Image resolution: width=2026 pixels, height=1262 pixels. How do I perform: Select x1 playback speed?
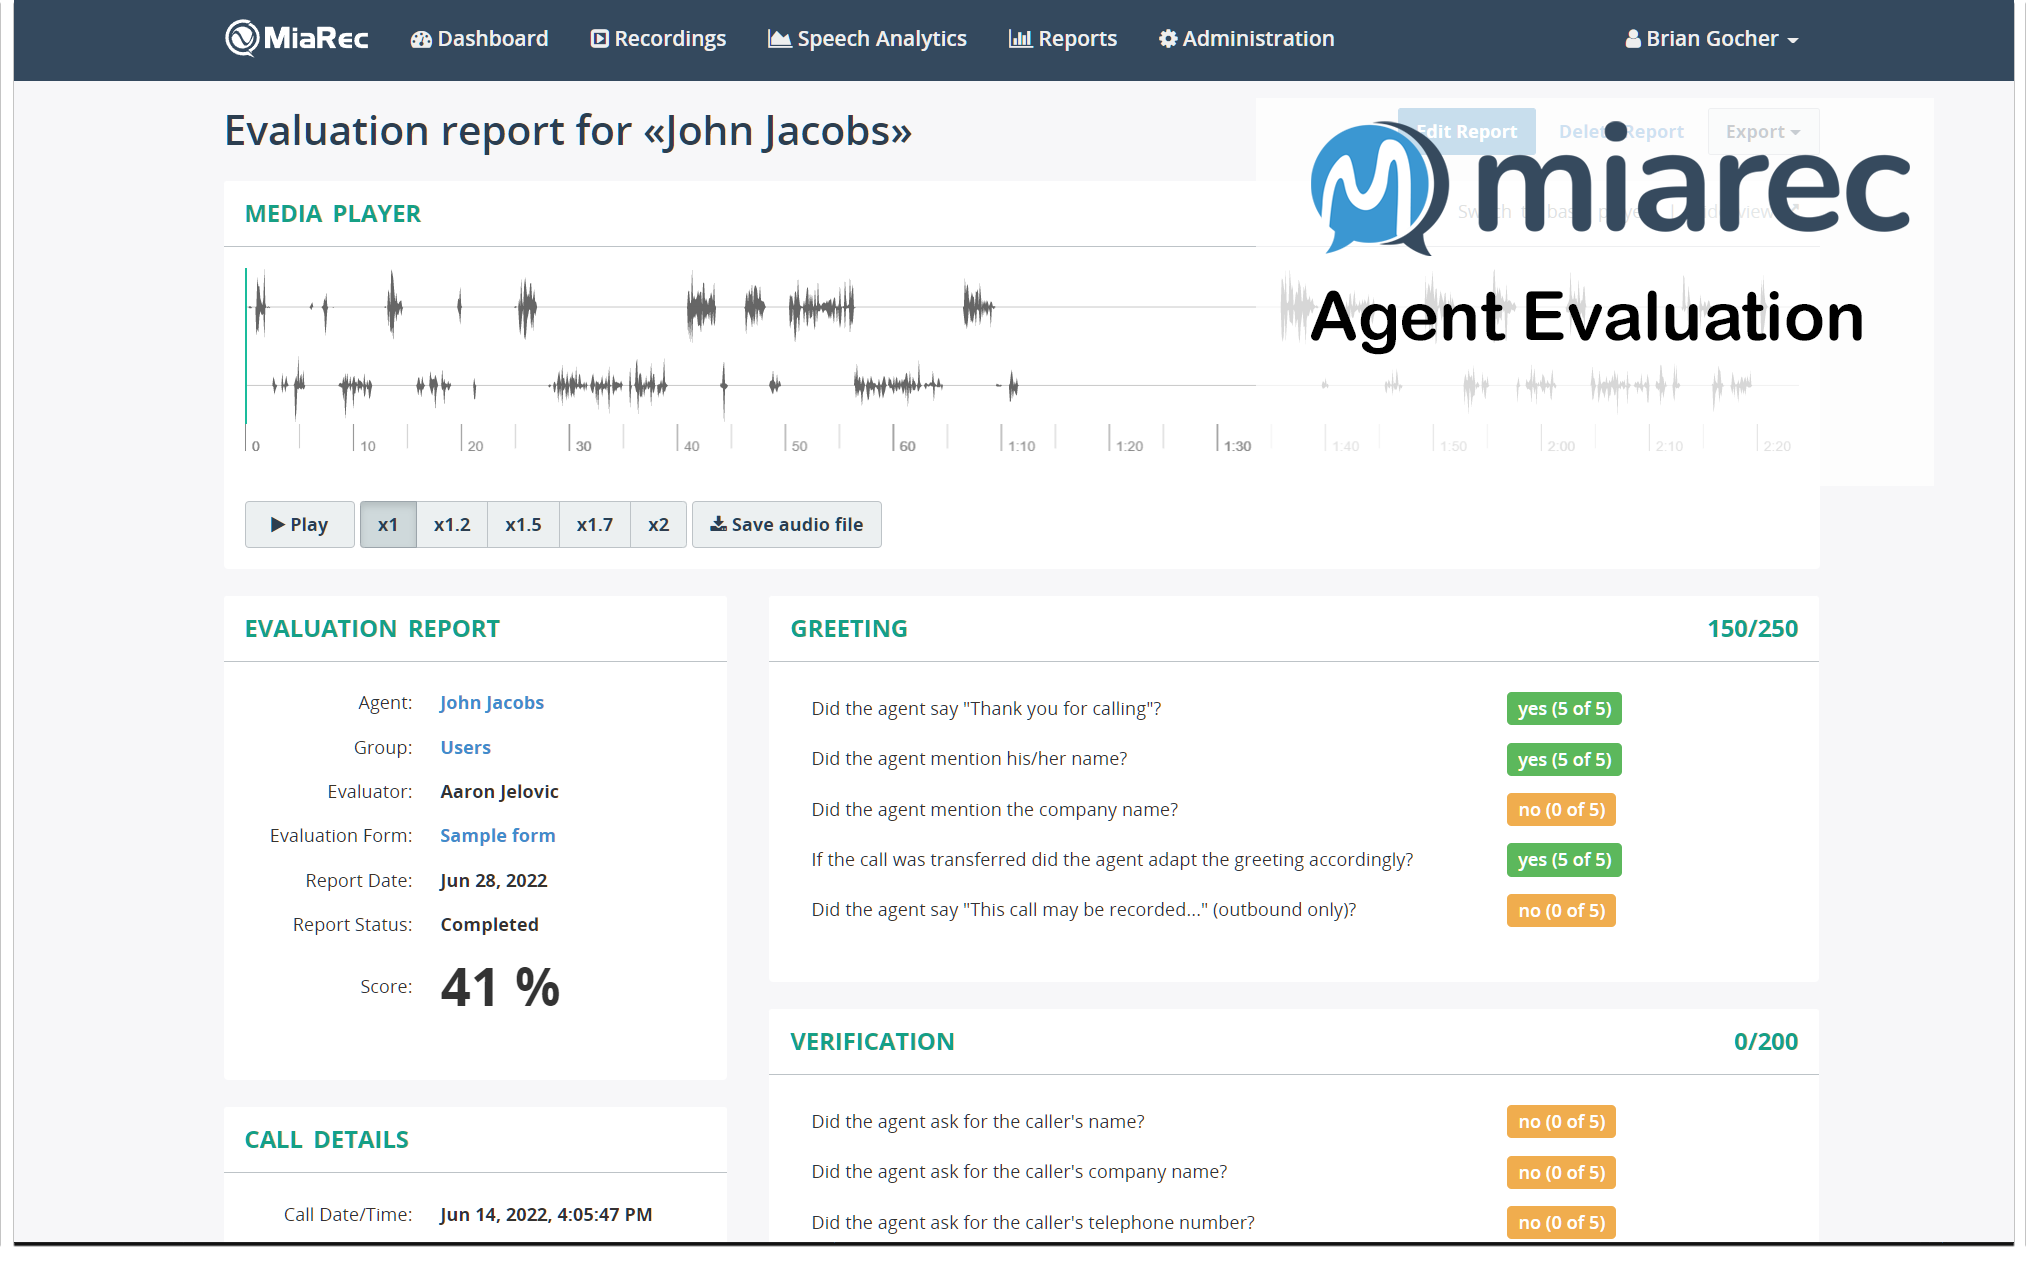(388, 524)
